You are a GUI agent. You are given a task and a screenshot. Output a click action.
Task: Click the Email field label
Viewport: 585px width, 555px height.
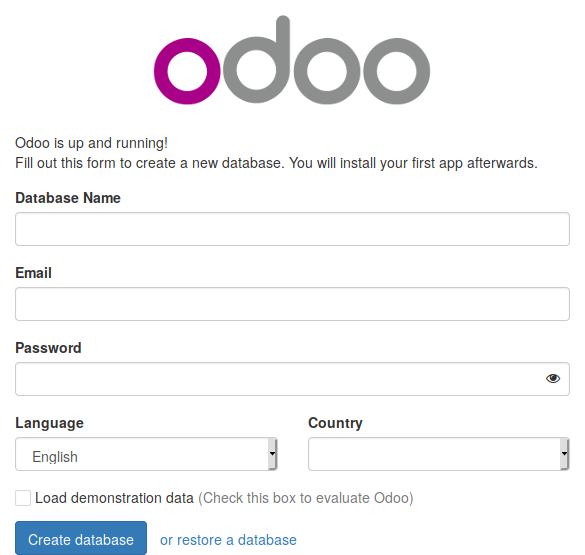tap(33, 273)
